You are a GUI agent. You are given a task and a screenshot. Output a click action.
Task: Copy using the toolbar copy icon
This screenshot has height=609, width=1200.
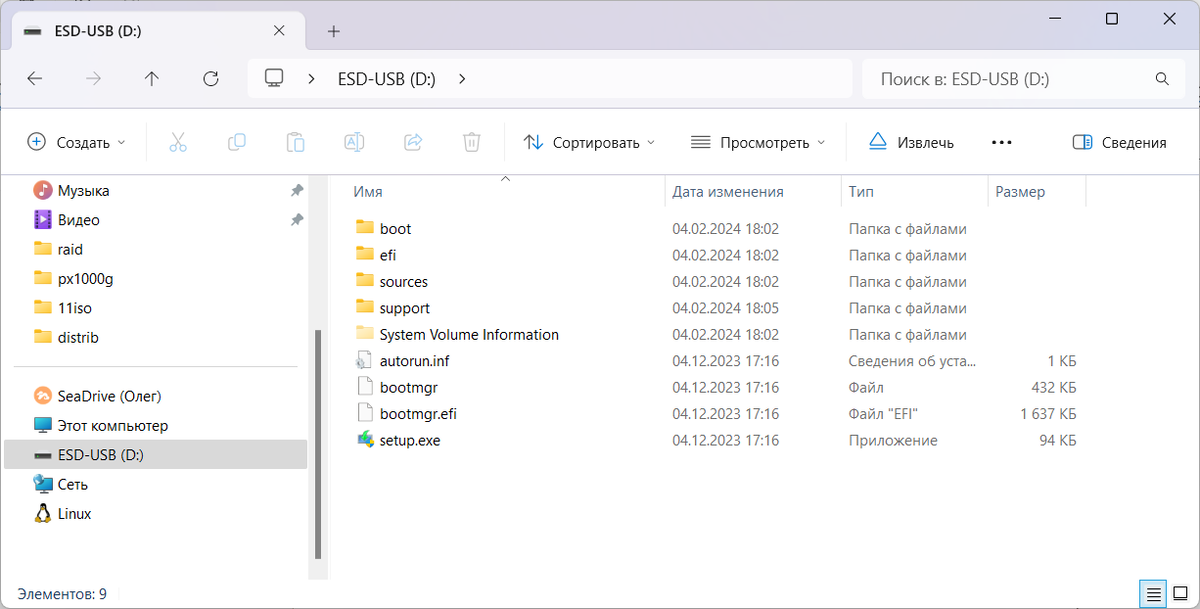tap(237, 142)
